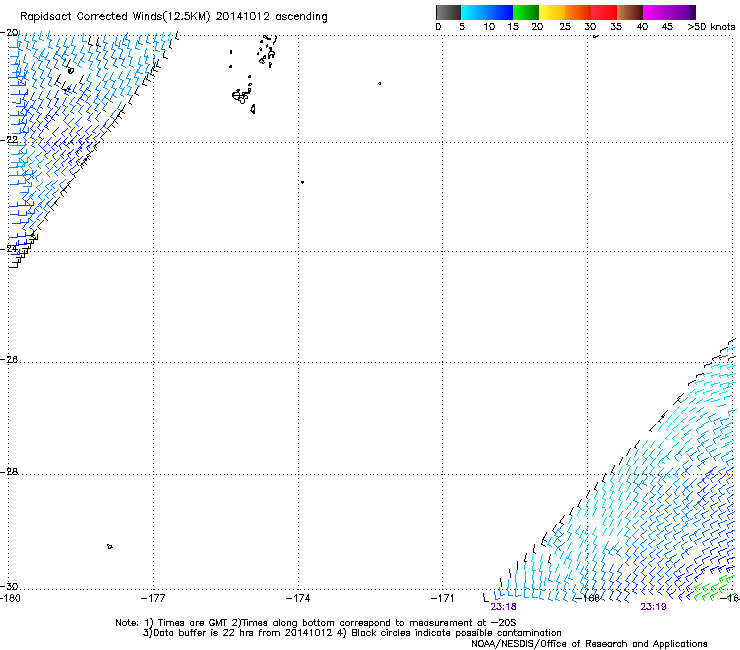
Task: Click the purple '23:18' time label
Action: (503, 607)
